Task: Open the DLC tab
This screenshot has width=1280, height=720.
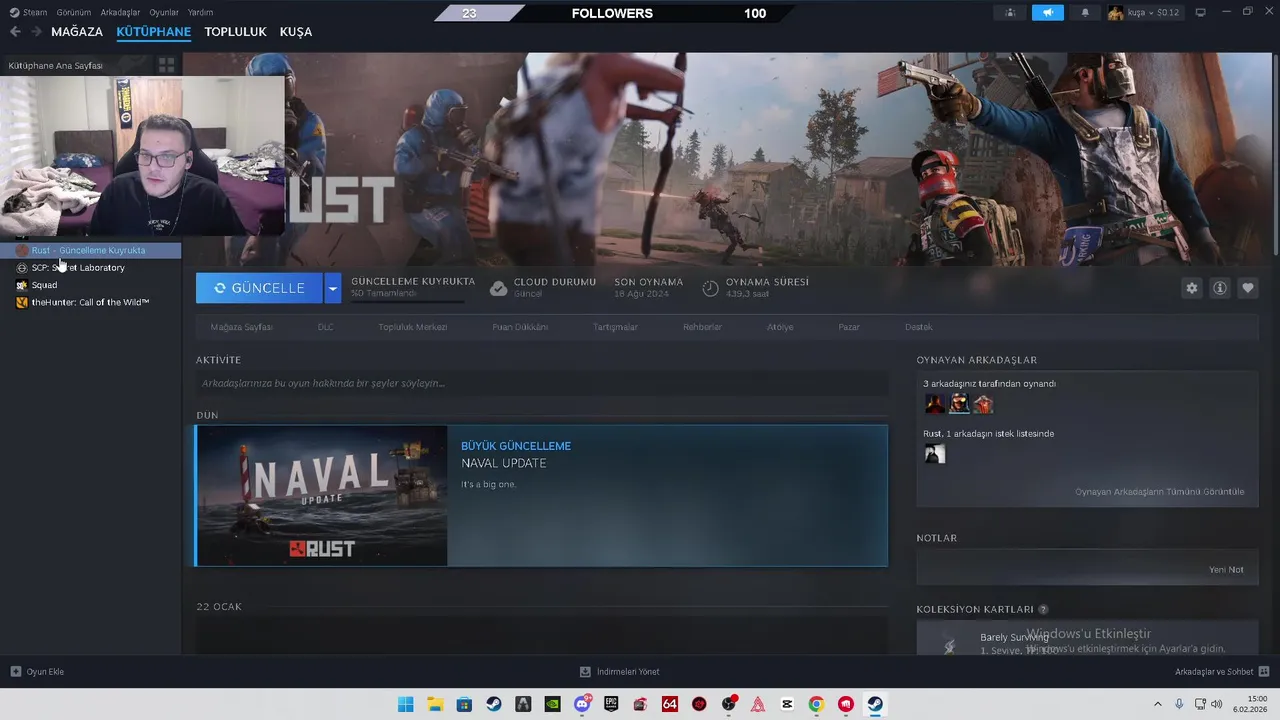Action: pos(325,327)
